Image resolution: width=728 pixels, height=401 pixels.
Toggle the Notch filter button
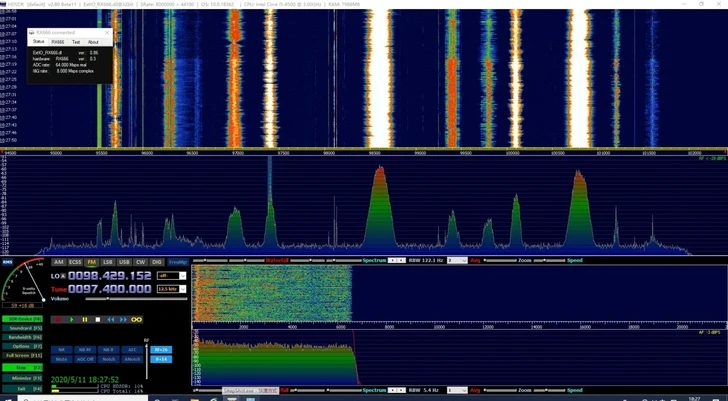pos(109,359)
